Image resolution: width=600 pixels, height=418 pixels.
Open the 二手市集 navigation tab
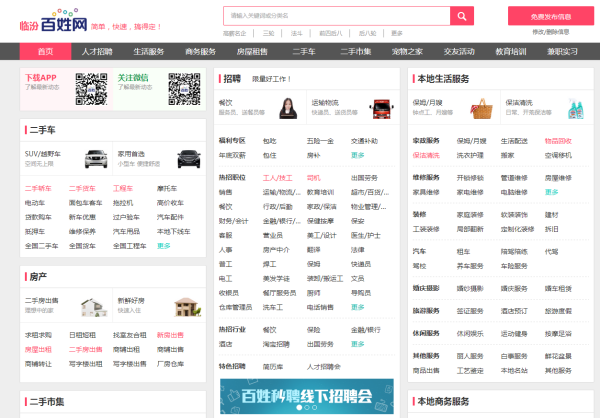click(355, 51)
